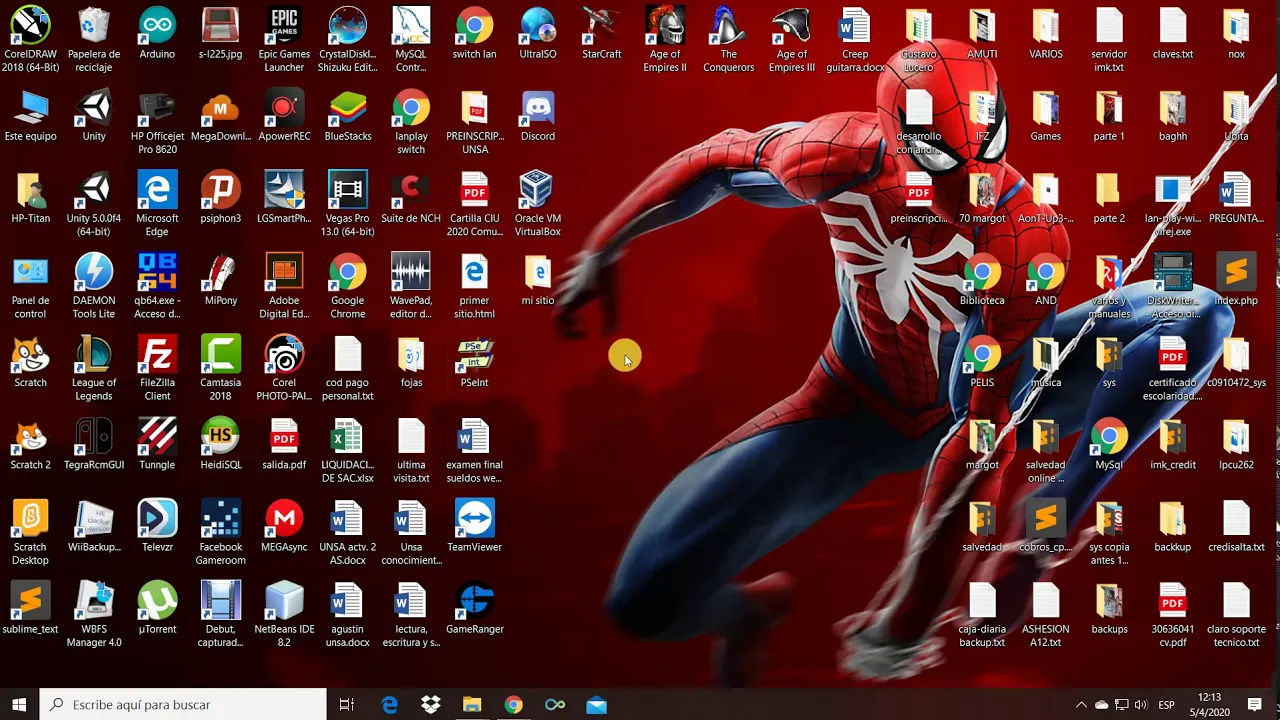1280x720 pixels.
Task: Open Arduino from the taskbar
Action: pyautogui.click(x=555, y=705)
